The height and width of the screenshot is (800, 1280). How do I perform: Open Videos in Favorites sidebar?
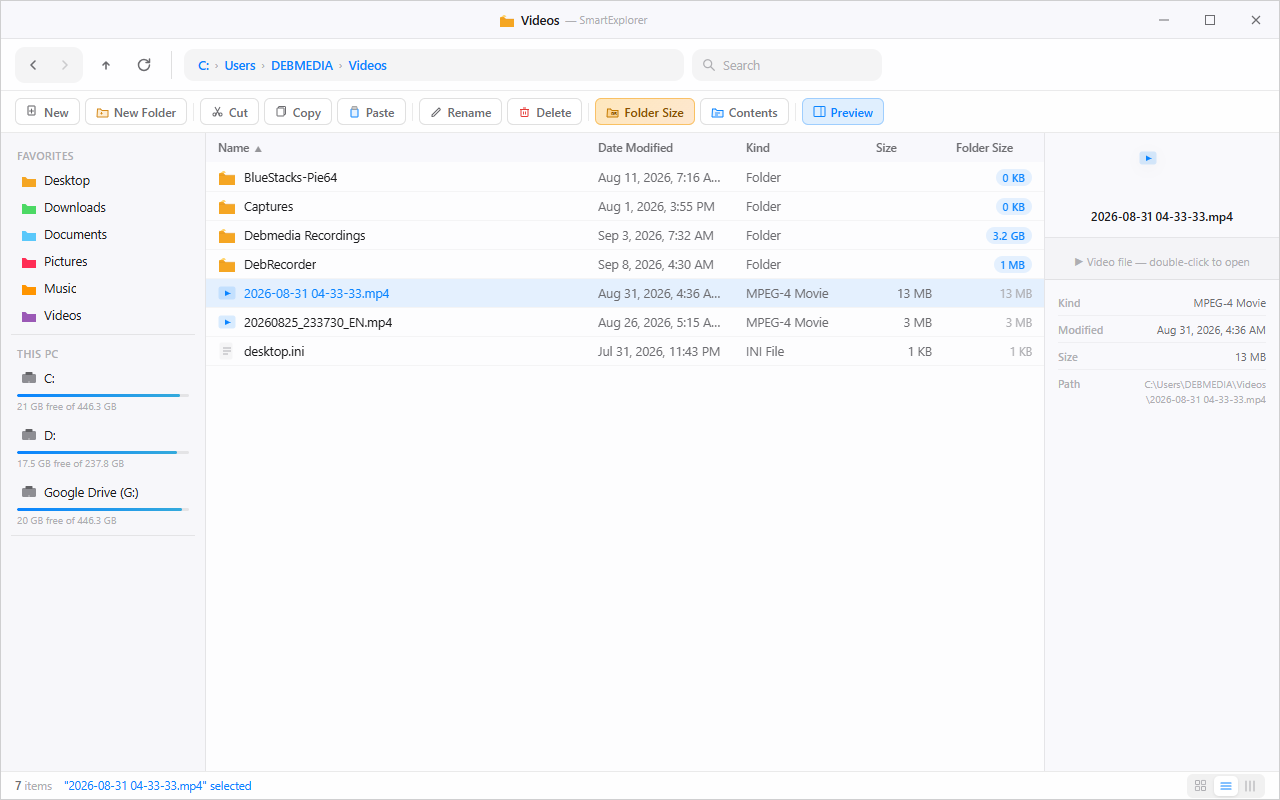click(103, 316)
